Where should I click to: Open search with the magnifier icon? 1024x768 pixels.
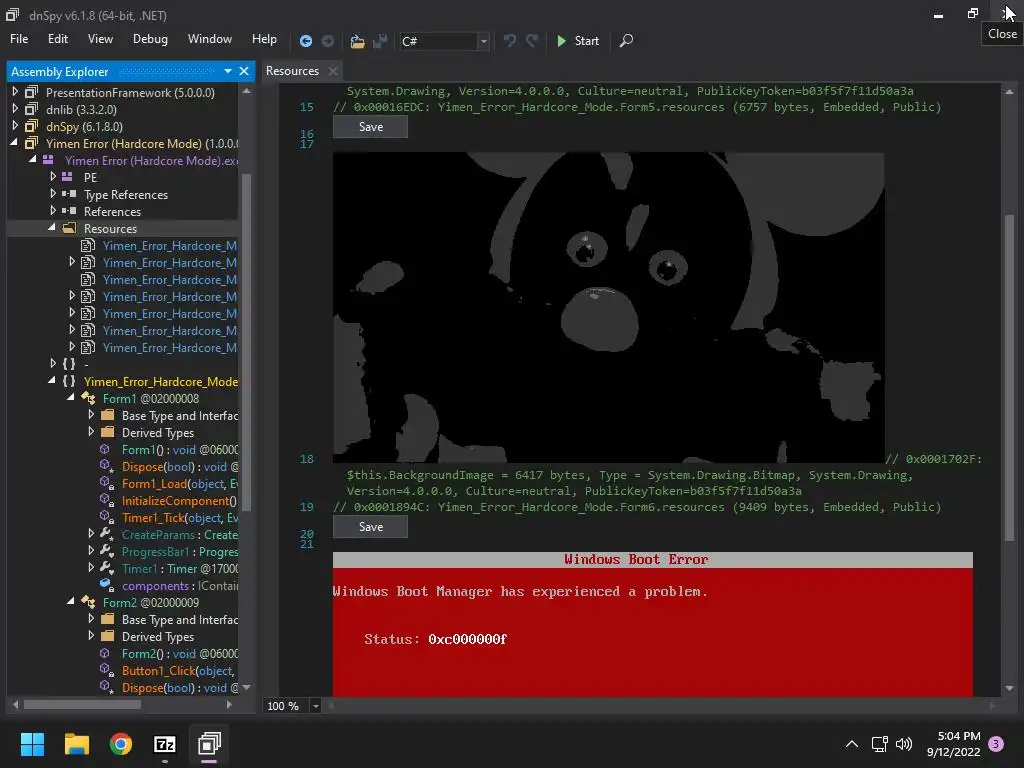(x=626, y=41)
